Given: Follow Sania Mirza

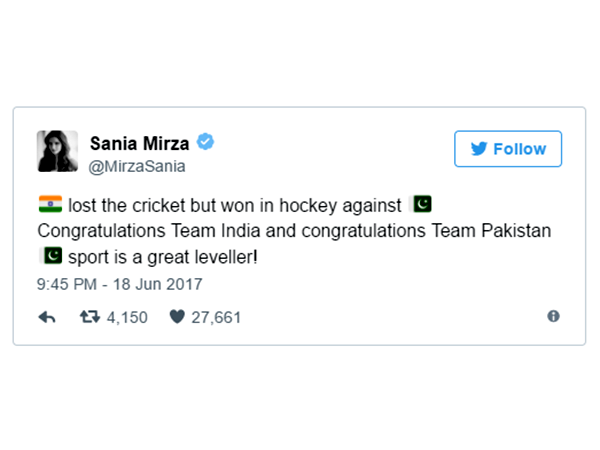Looking at the screenshot, I should click(508, 149).
